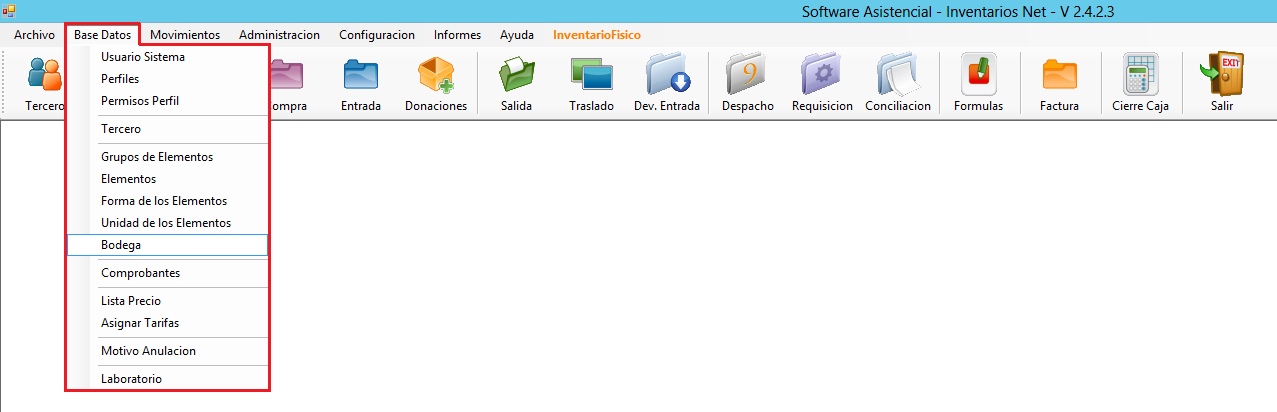The image size is (1277, 412).
Task: Click the Salida toolbar icon
Action: [516, 77]
